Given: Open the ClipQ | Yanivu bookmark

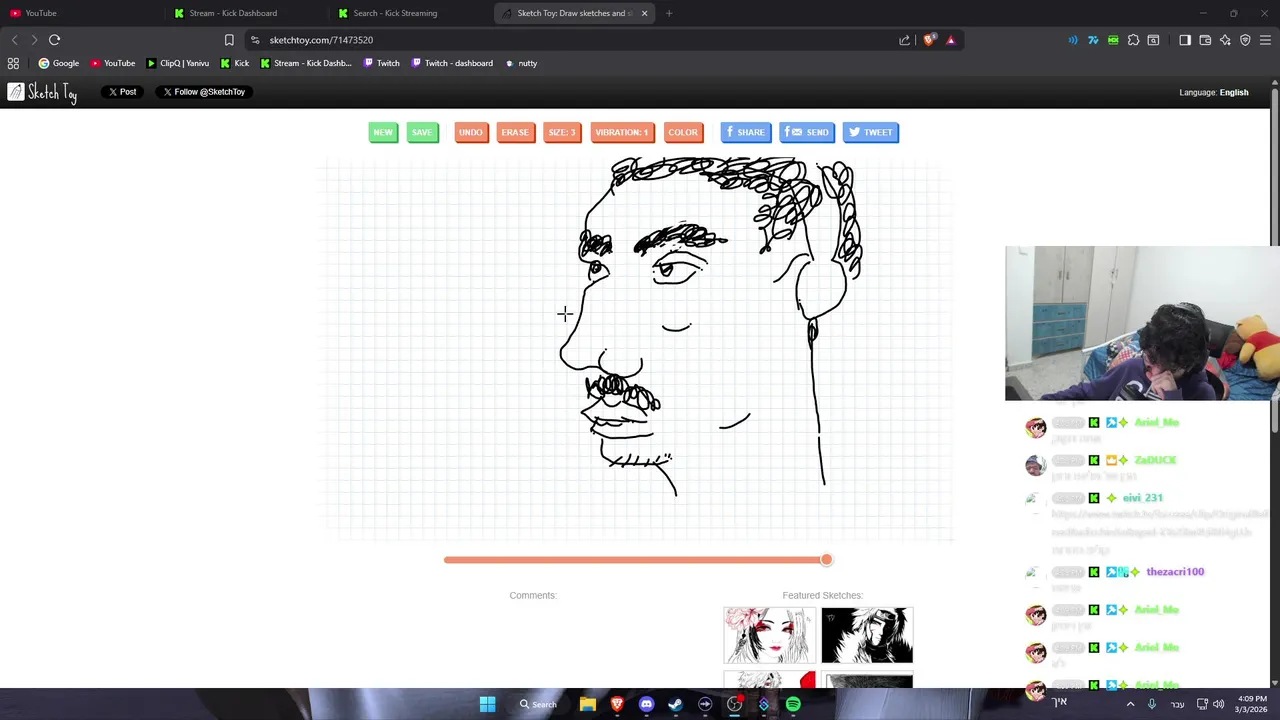Looking at the screenshot, I should (x=178, y=63).
